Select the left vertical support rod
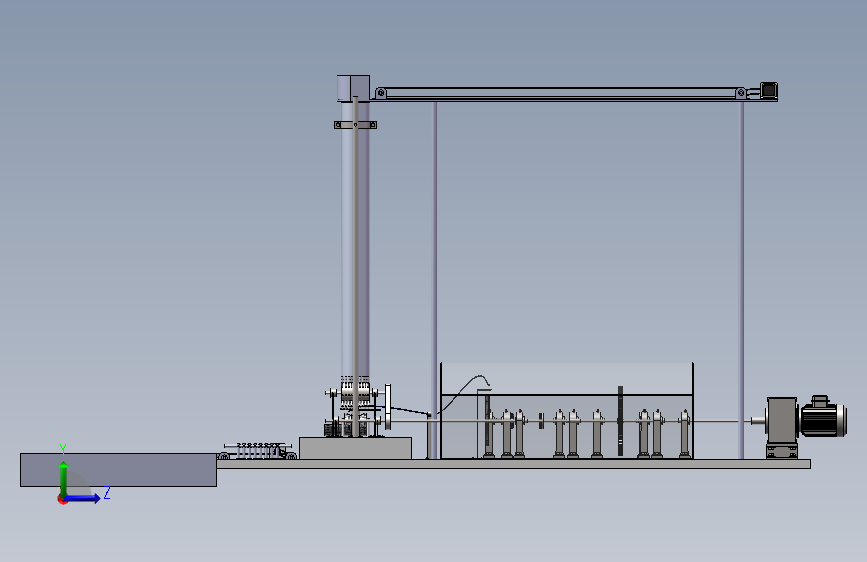The height and width of the screenshot is (562, 867). click(x=435, y=279)
